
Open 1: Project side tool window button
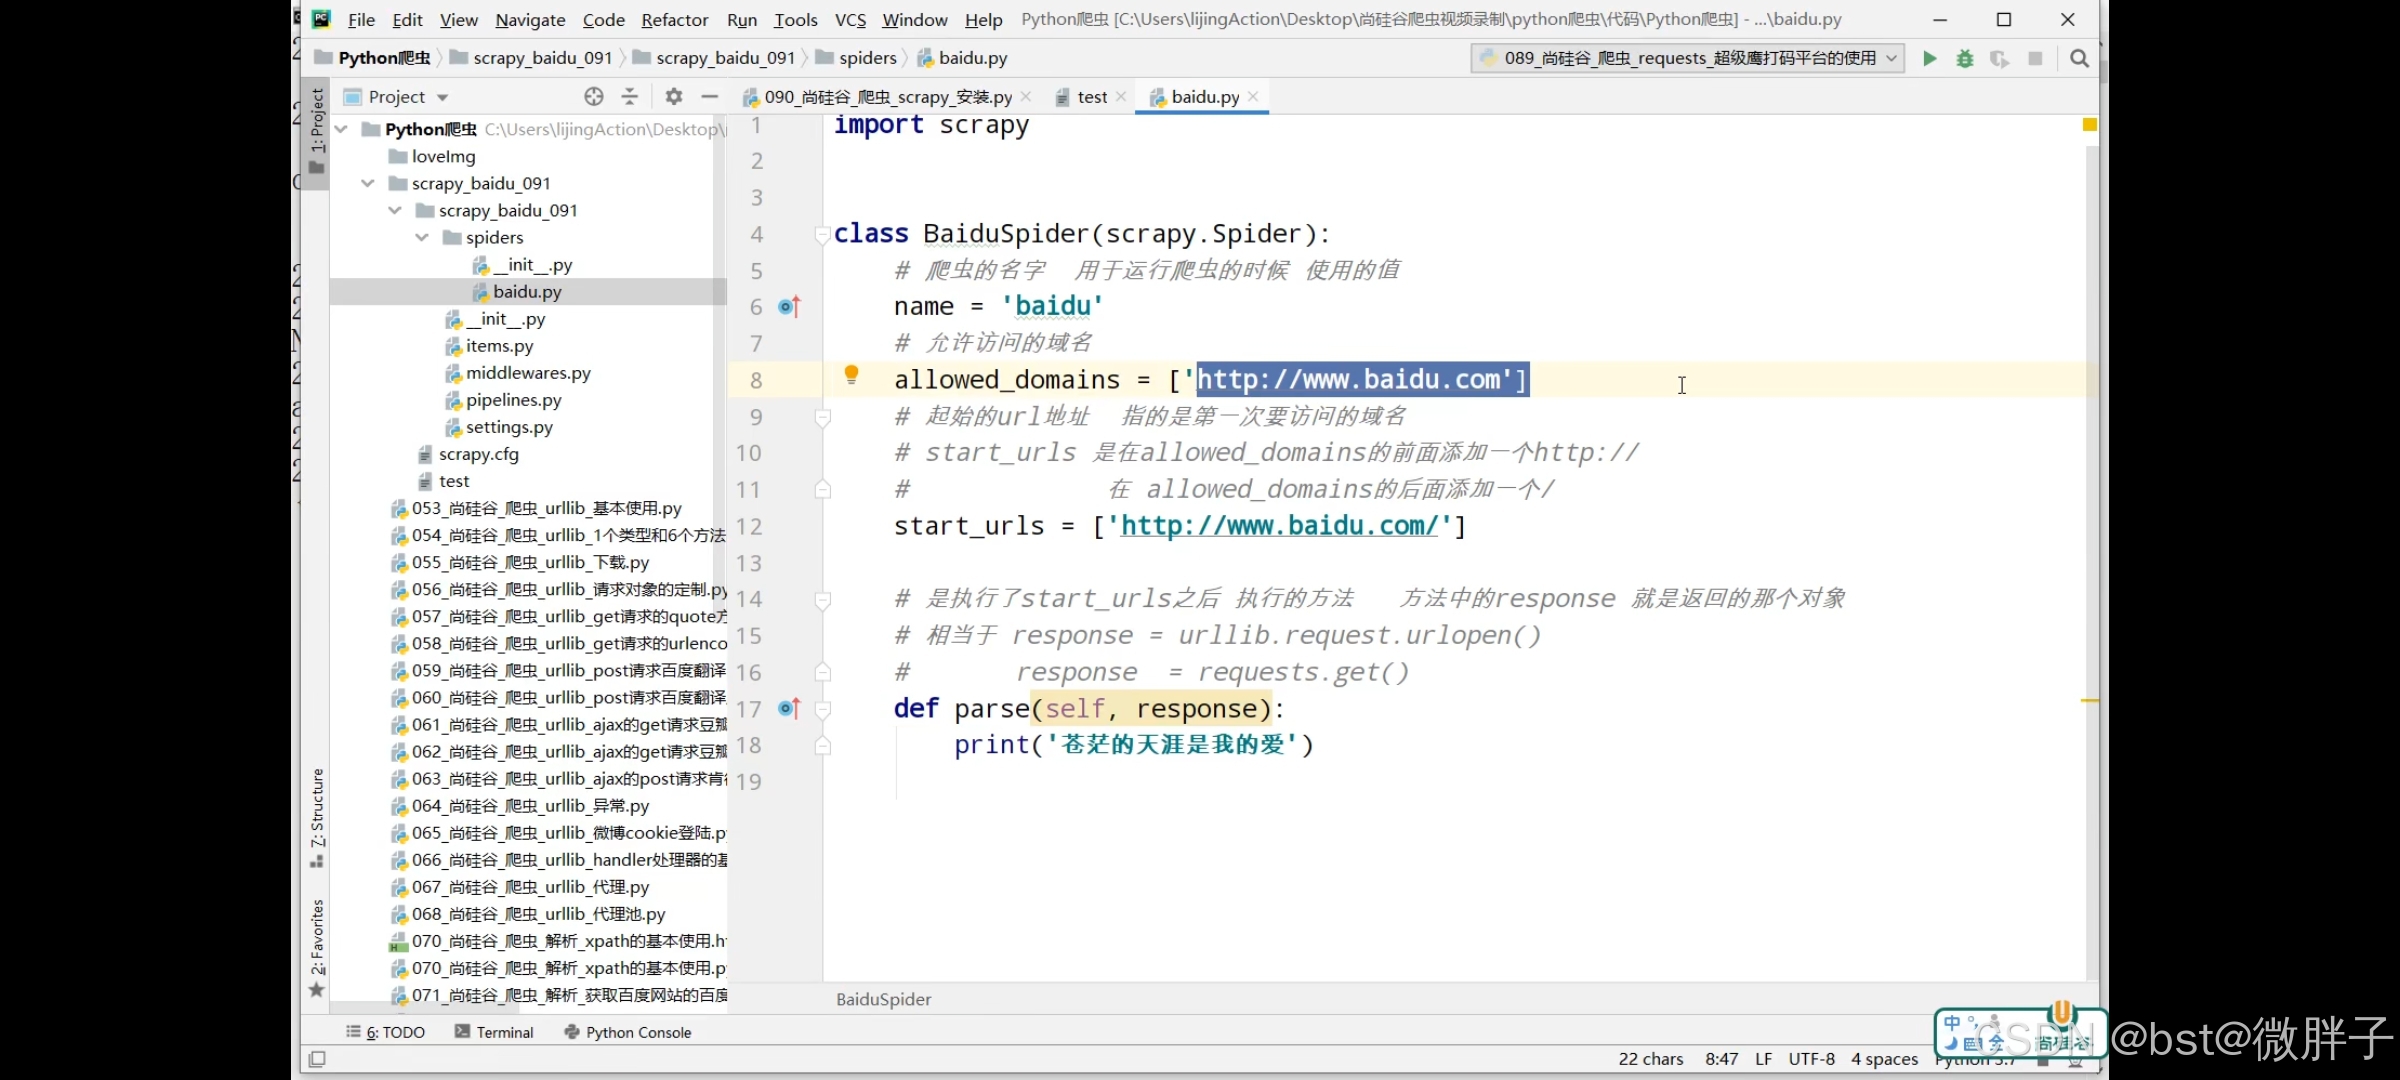pyautogui.click(x=316, y=132)
